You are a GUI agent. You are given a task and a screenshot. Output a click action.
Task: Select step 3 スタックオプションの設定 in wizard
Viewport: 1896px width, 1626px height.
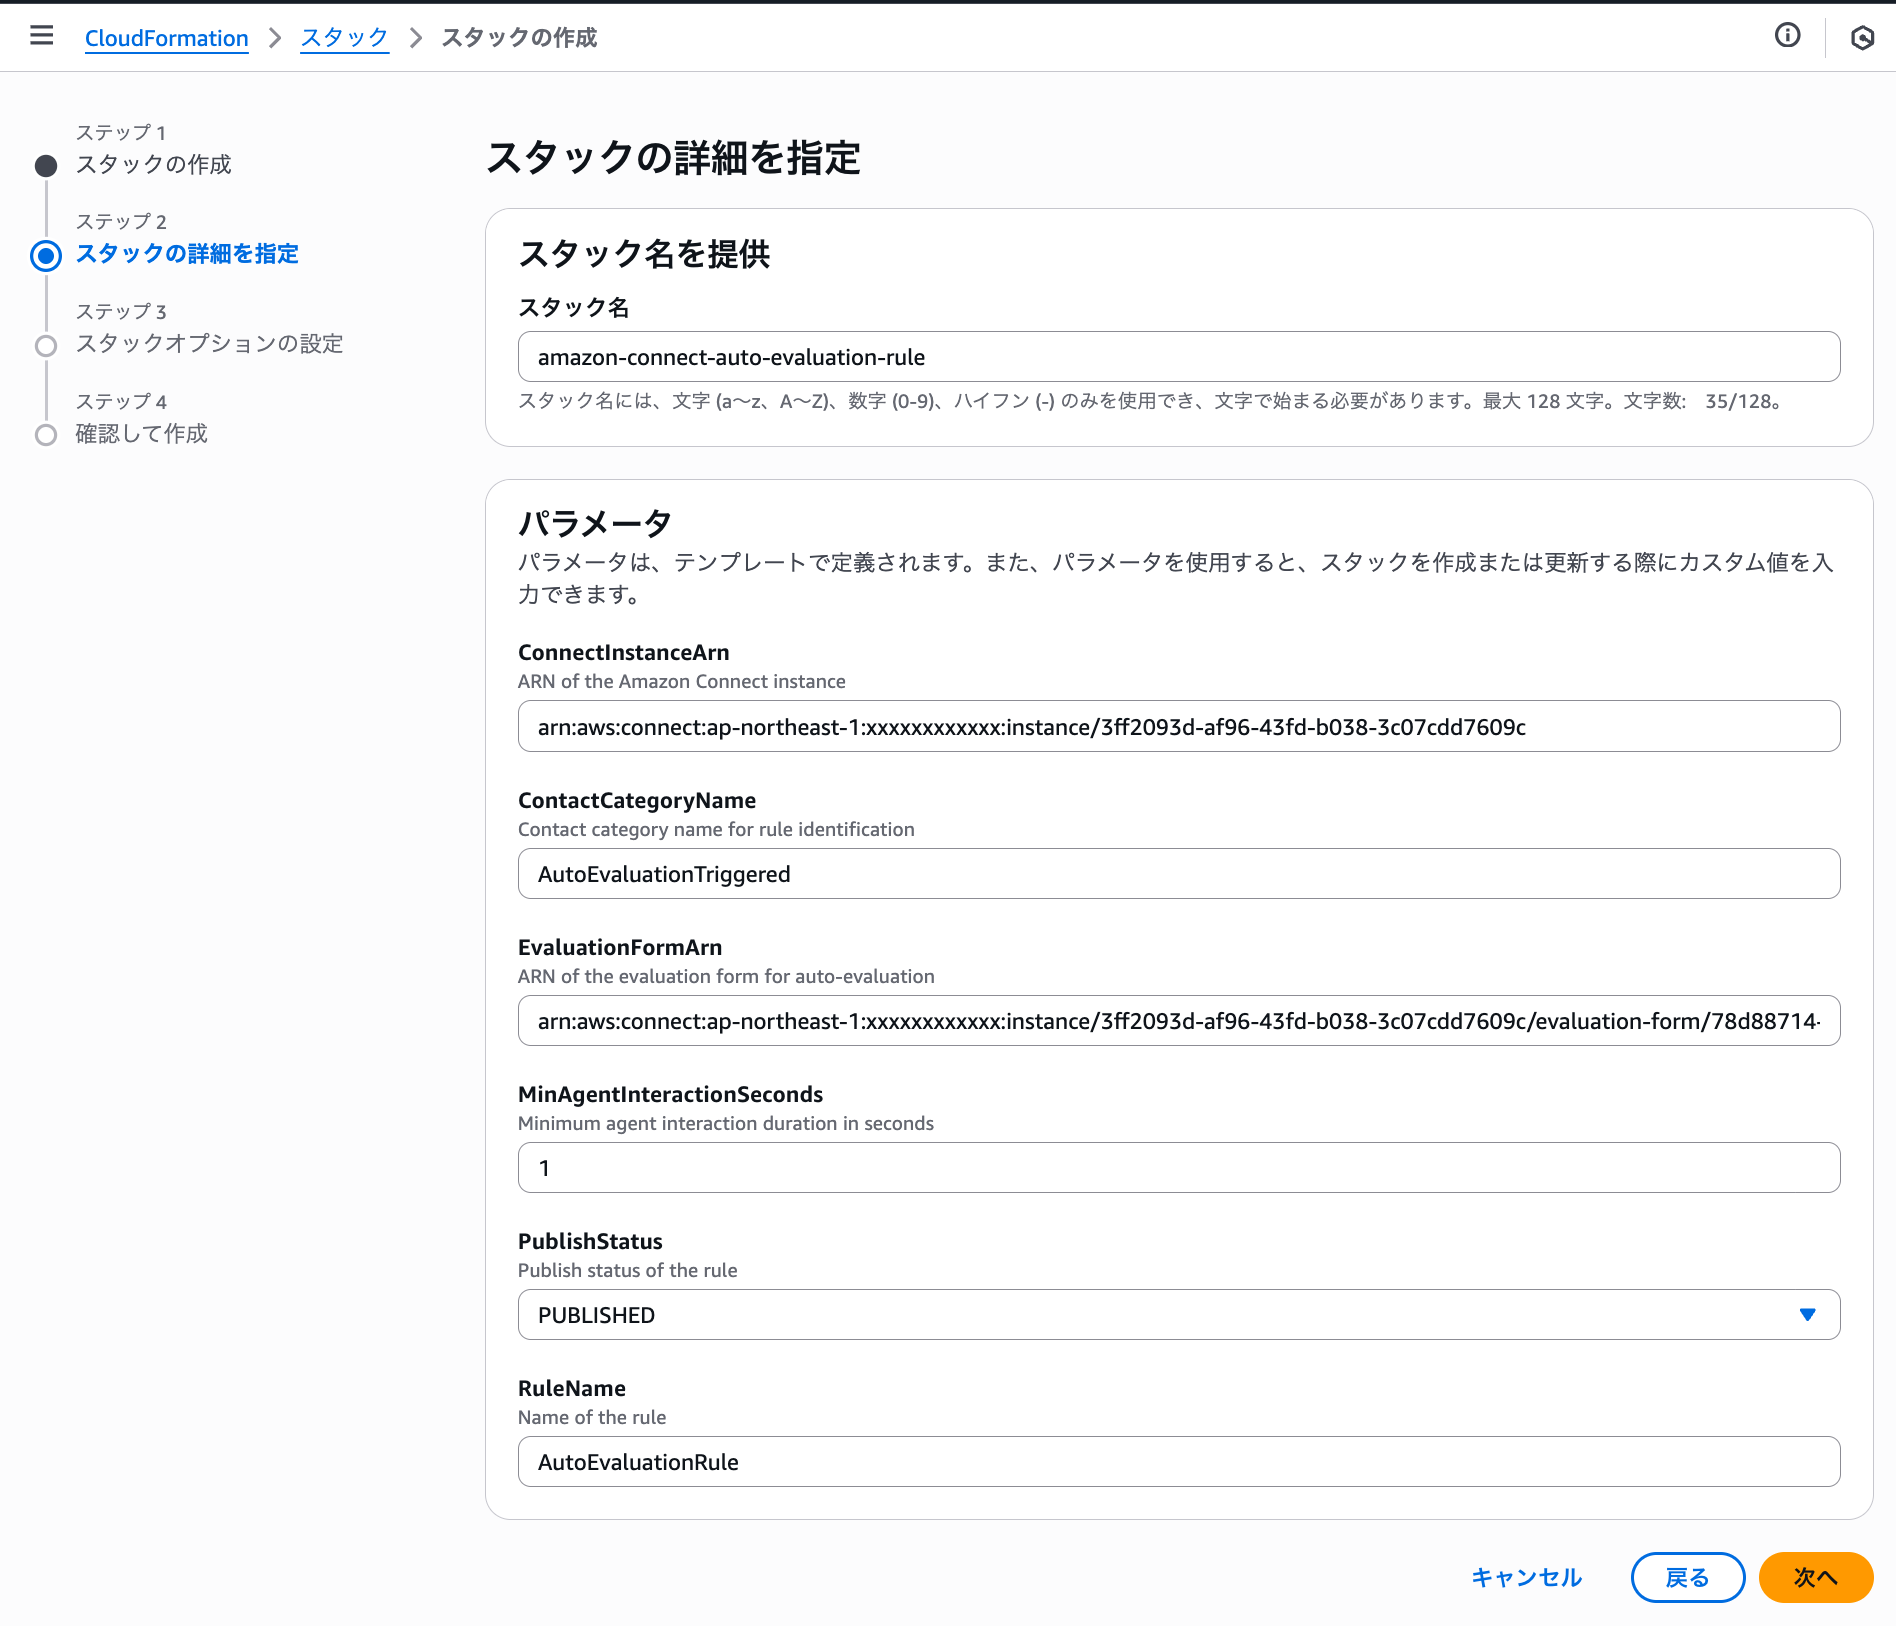[209, 344]
